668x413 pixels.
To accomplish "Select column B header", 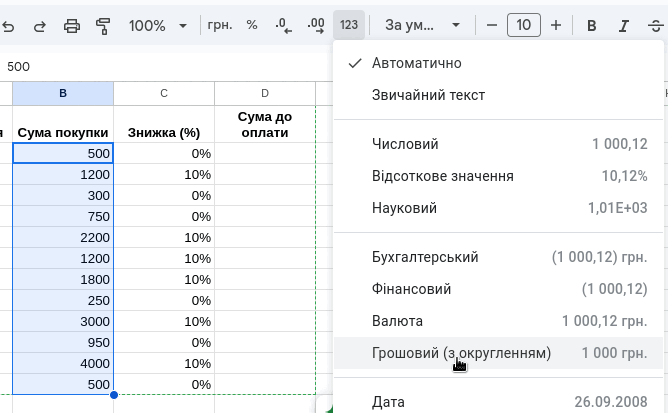I will click(63, 93).
